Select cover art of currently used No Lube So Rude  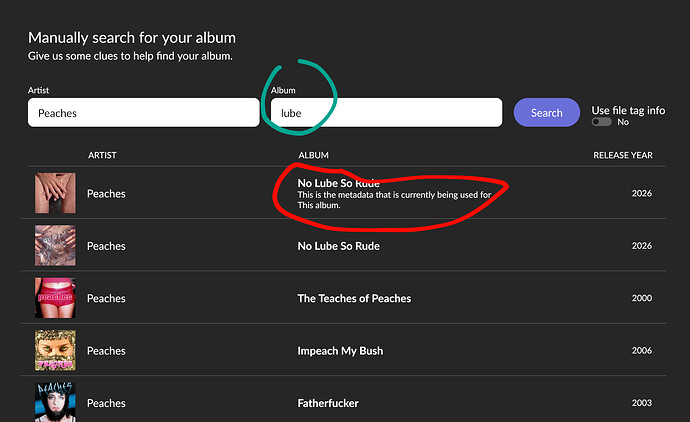(x=55, y=193)
